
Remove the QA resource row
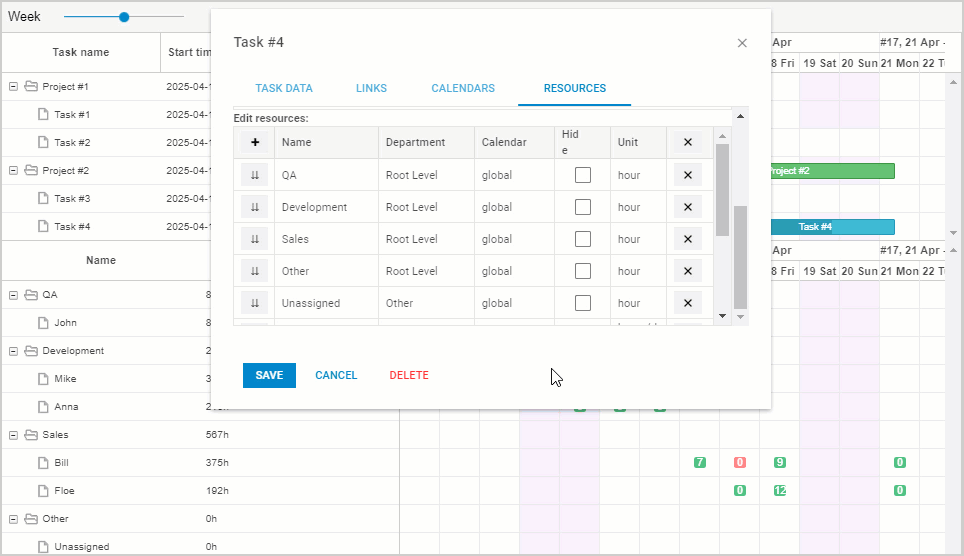[688, 175]
